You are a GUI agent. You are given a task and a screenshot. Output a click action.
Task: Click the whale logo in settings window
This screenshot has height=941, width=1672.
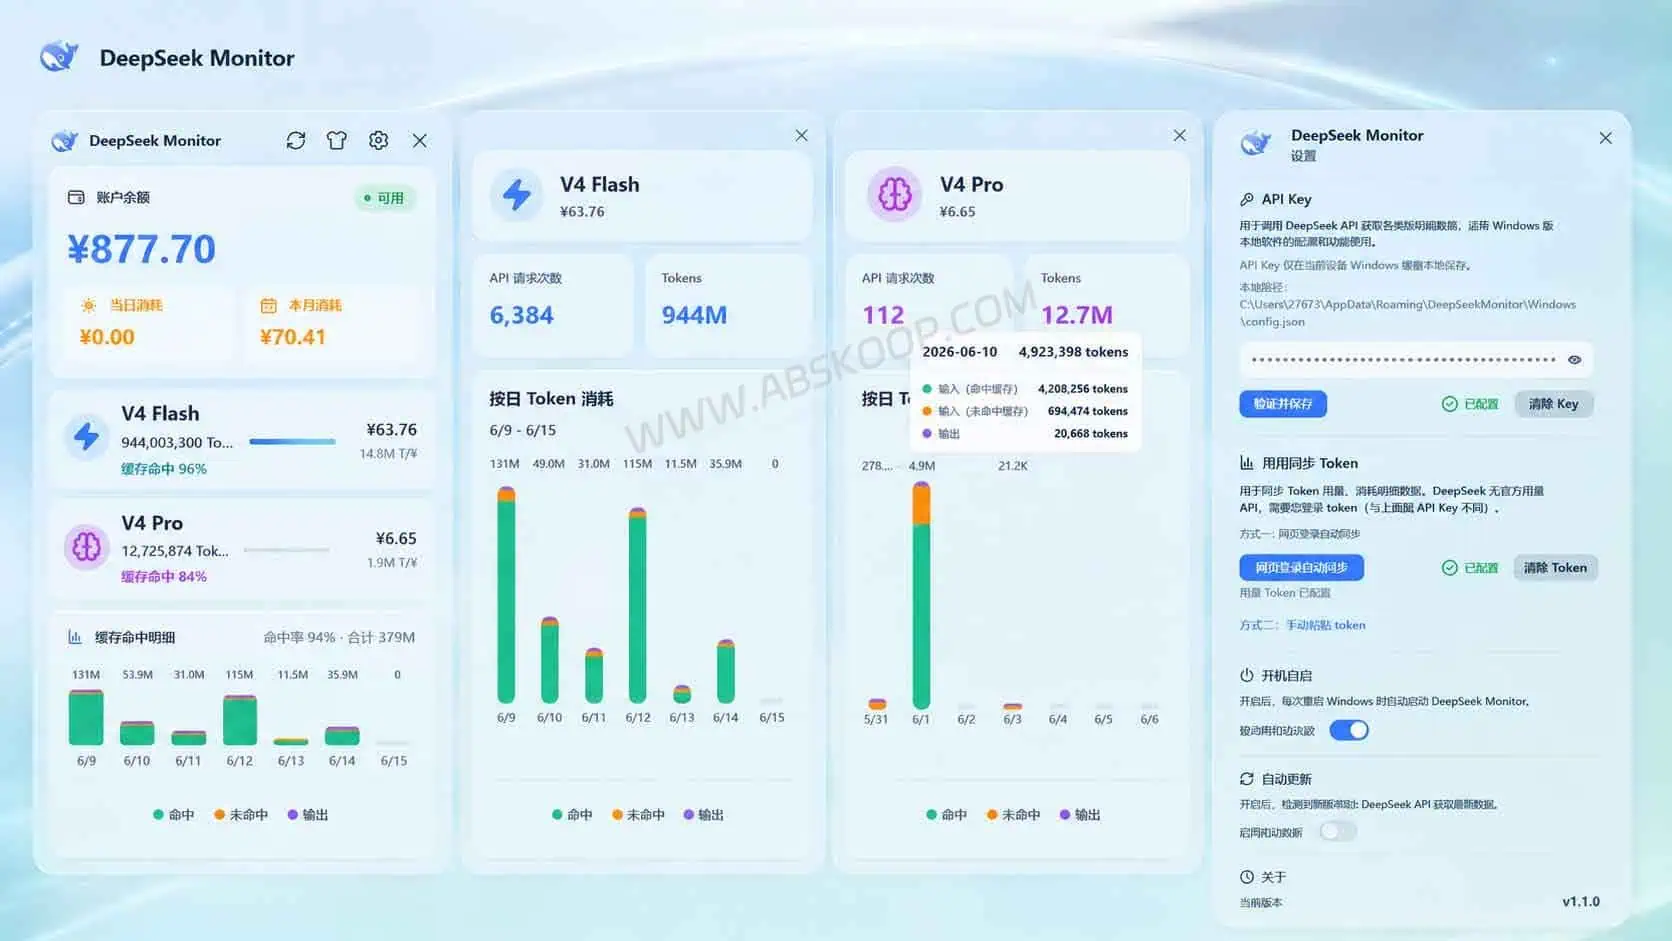coord(1256,143)
